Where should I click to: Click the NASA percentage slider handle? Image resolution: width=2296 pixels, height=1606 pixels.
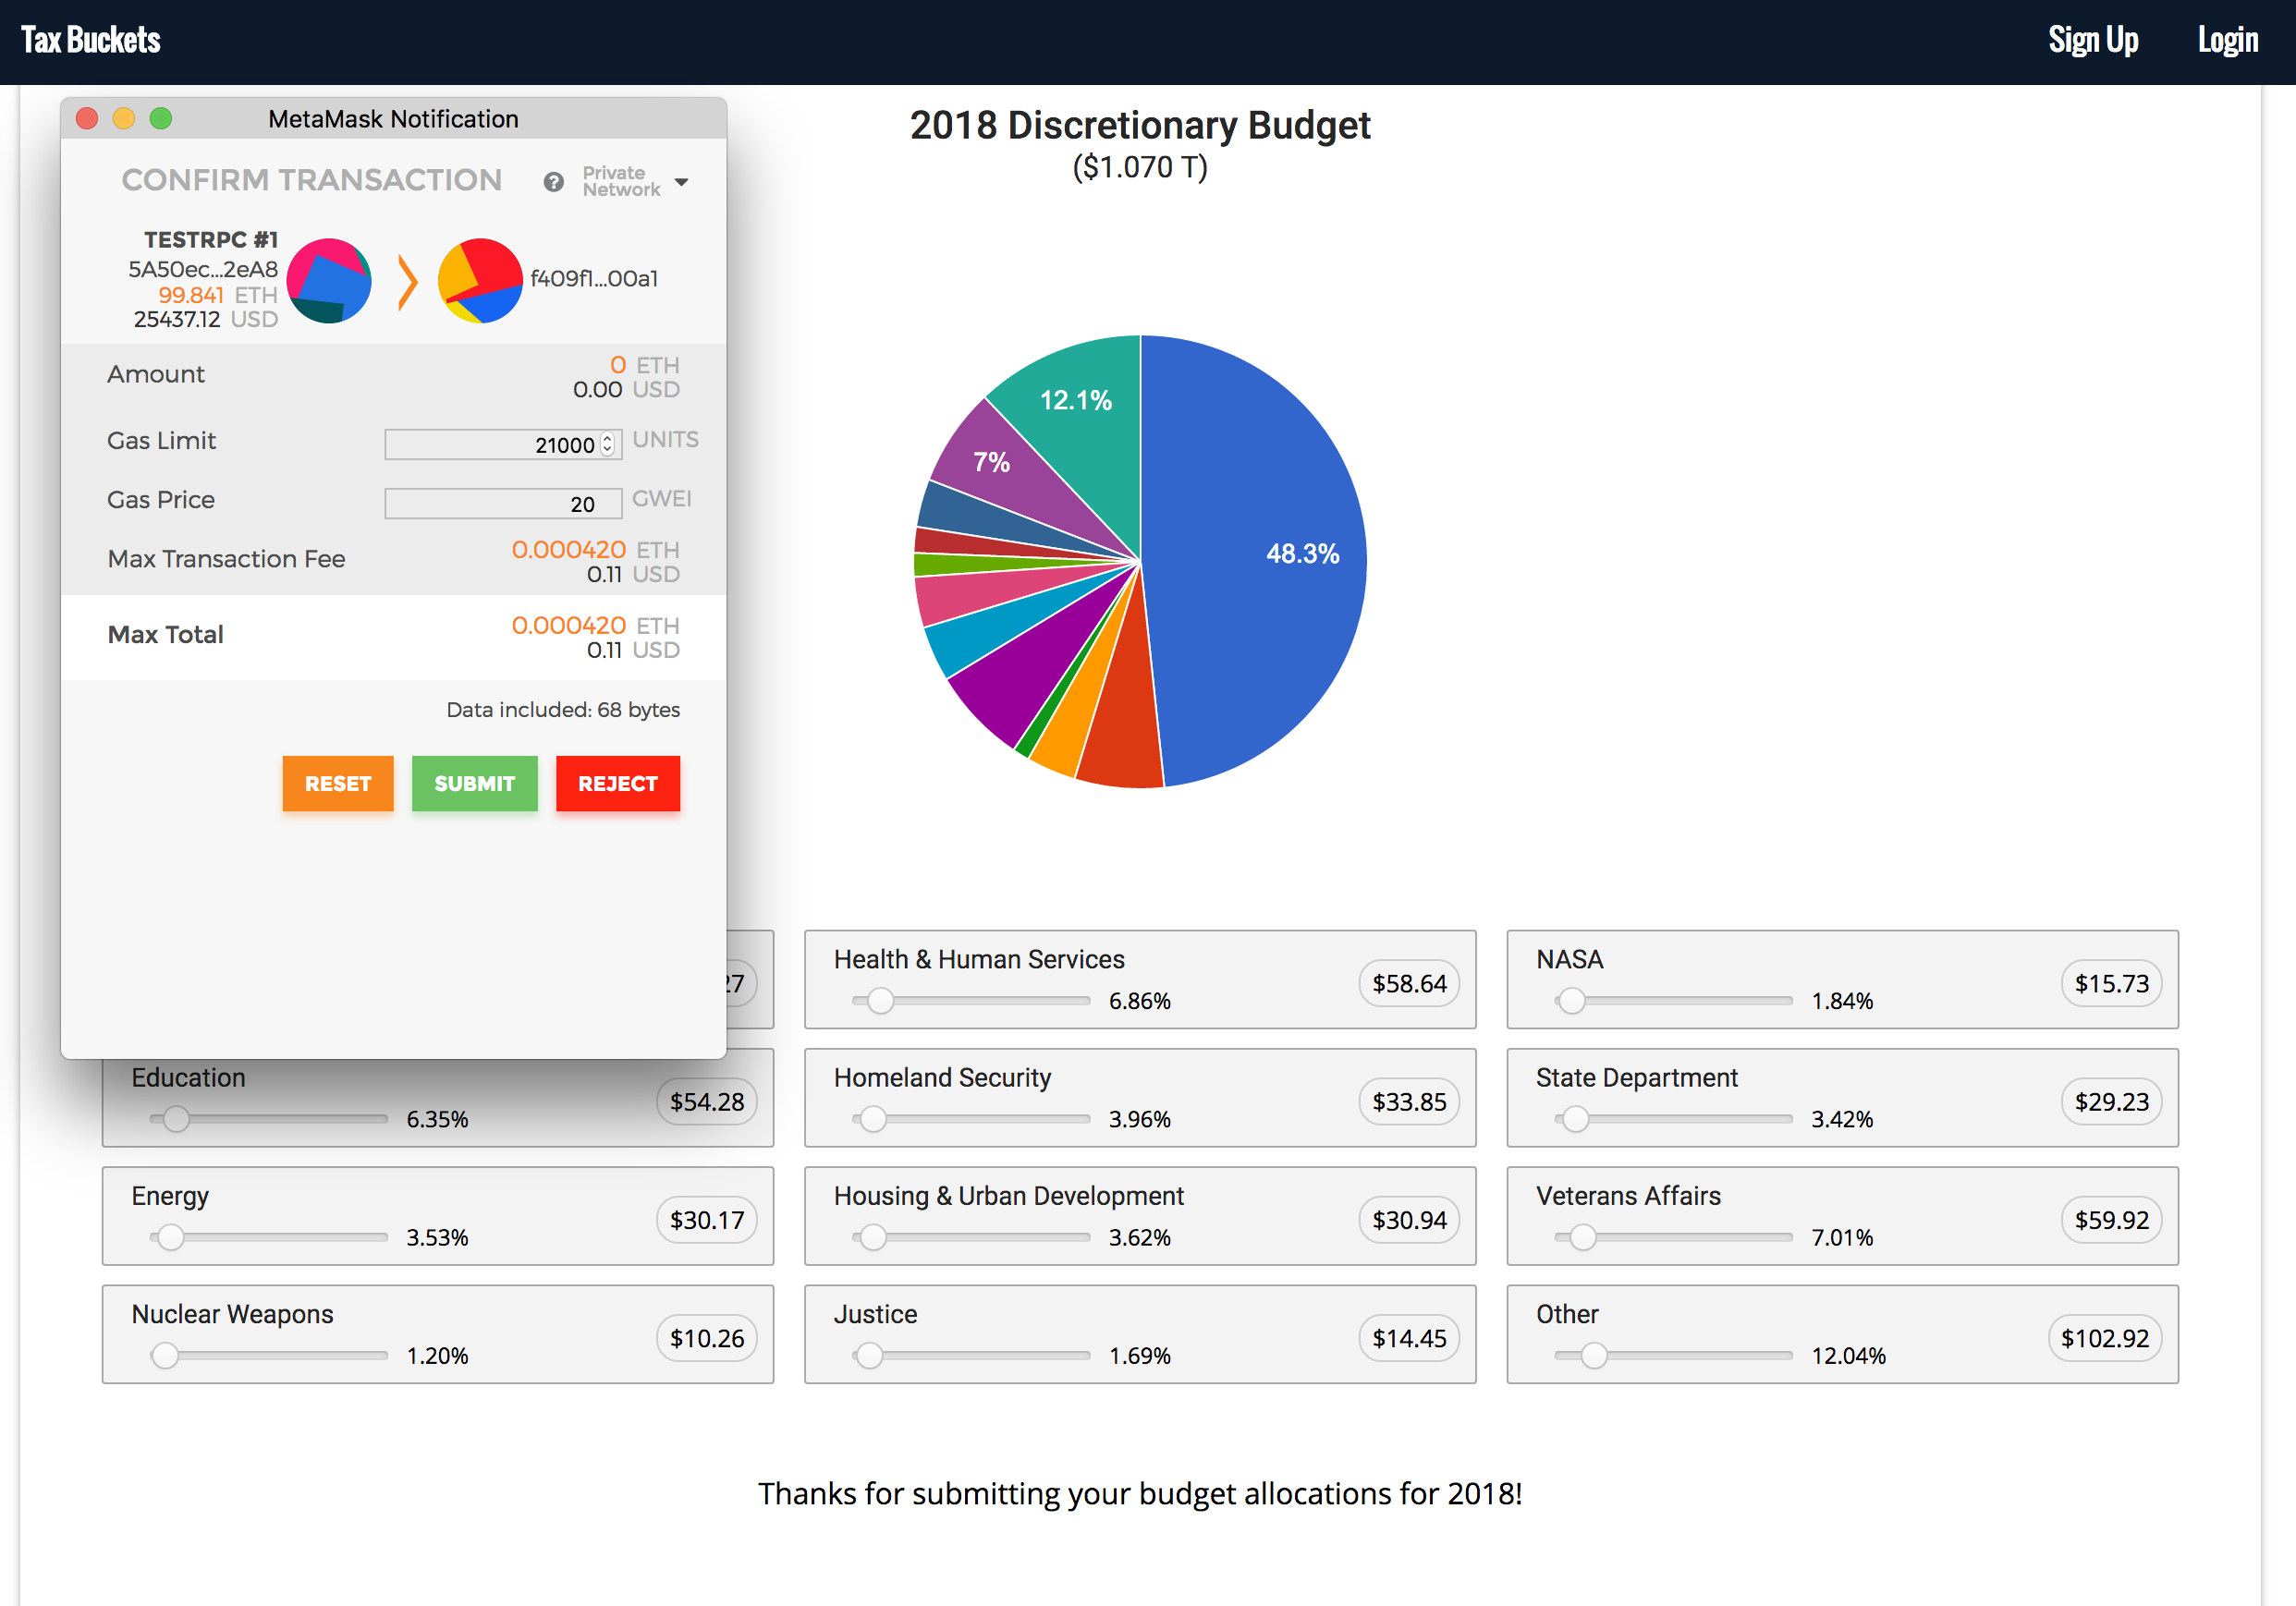[x=1571, y=1000]
